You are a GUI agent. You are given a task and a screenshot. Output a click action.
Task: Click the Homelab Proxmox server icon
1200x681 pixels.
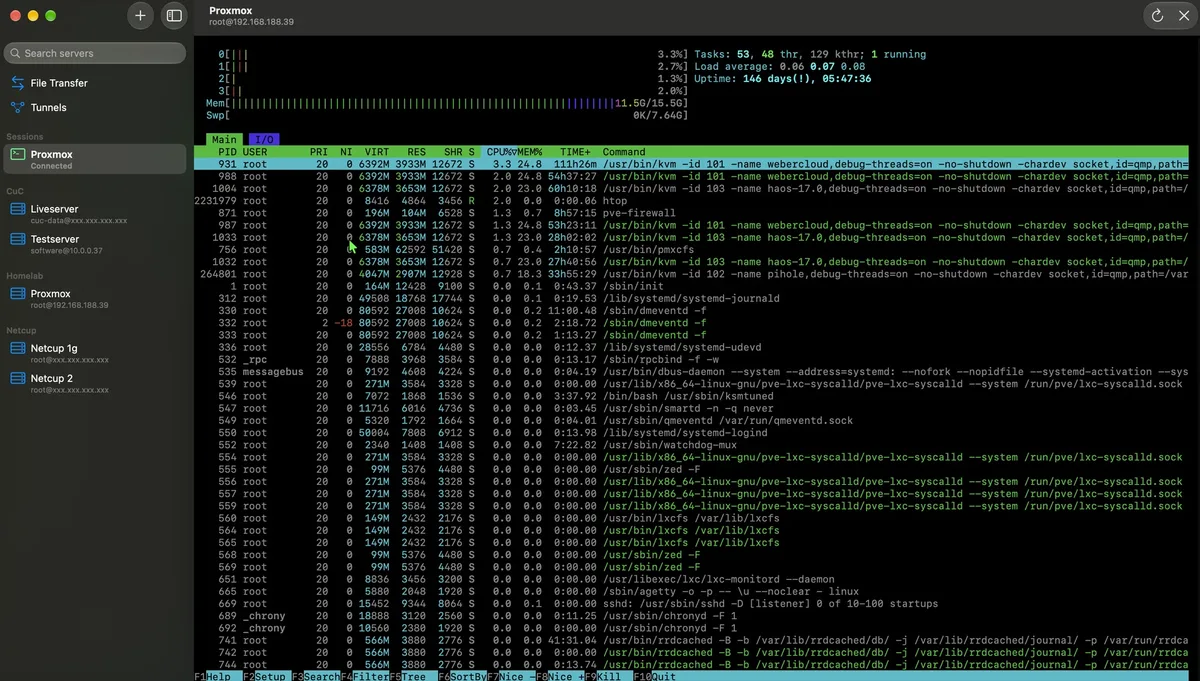click(17, 294)
